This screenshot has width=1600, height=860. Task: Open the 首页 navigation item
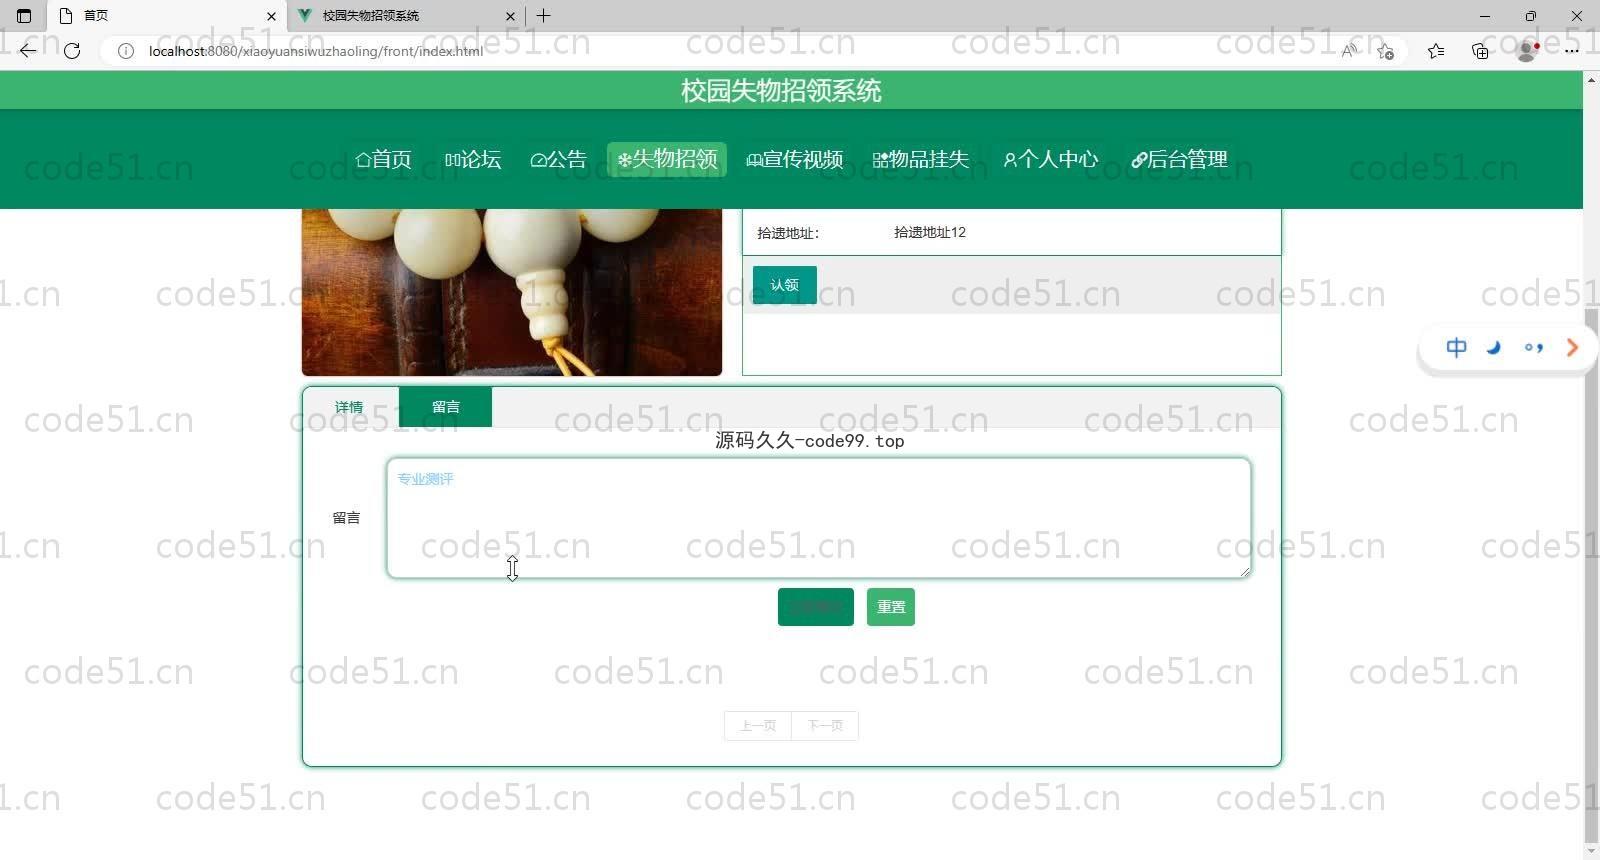383,160
